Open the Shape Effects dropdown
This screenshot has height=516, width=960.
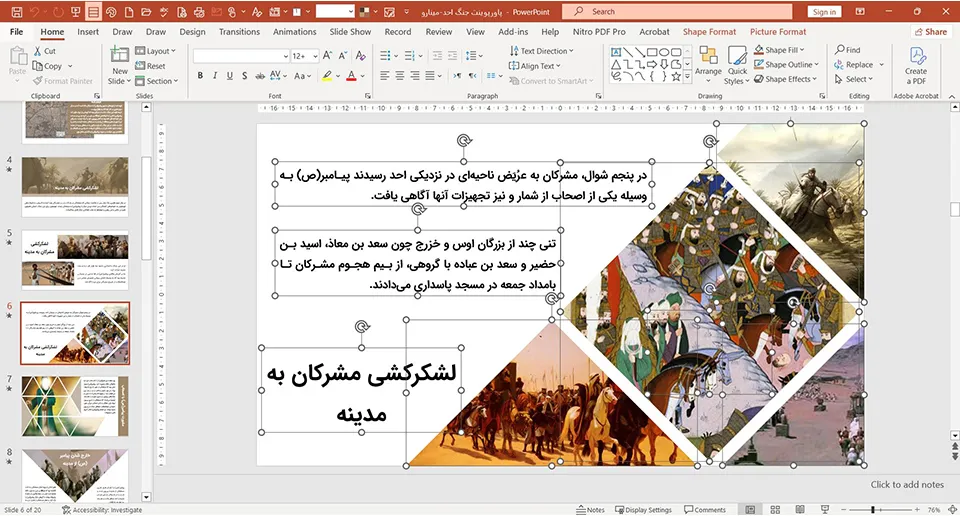(786, 79)
